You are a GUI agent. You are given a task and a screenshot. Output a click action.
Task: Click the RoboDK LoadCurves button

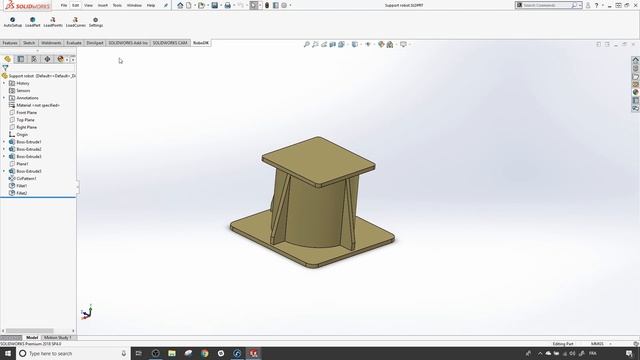point(76,22)
